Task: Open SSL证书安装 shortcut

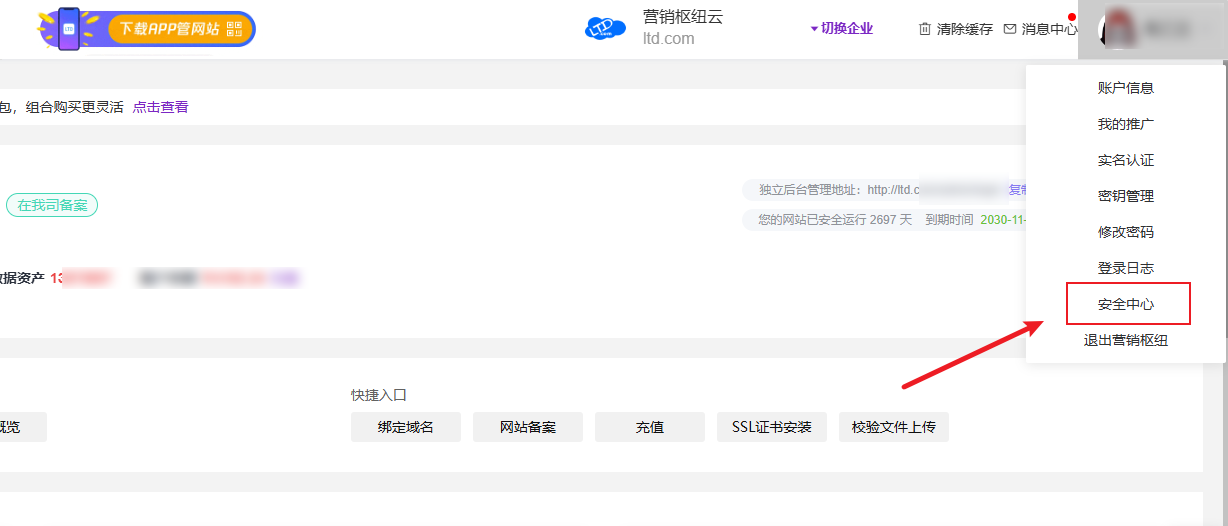Action: (771, 427)
